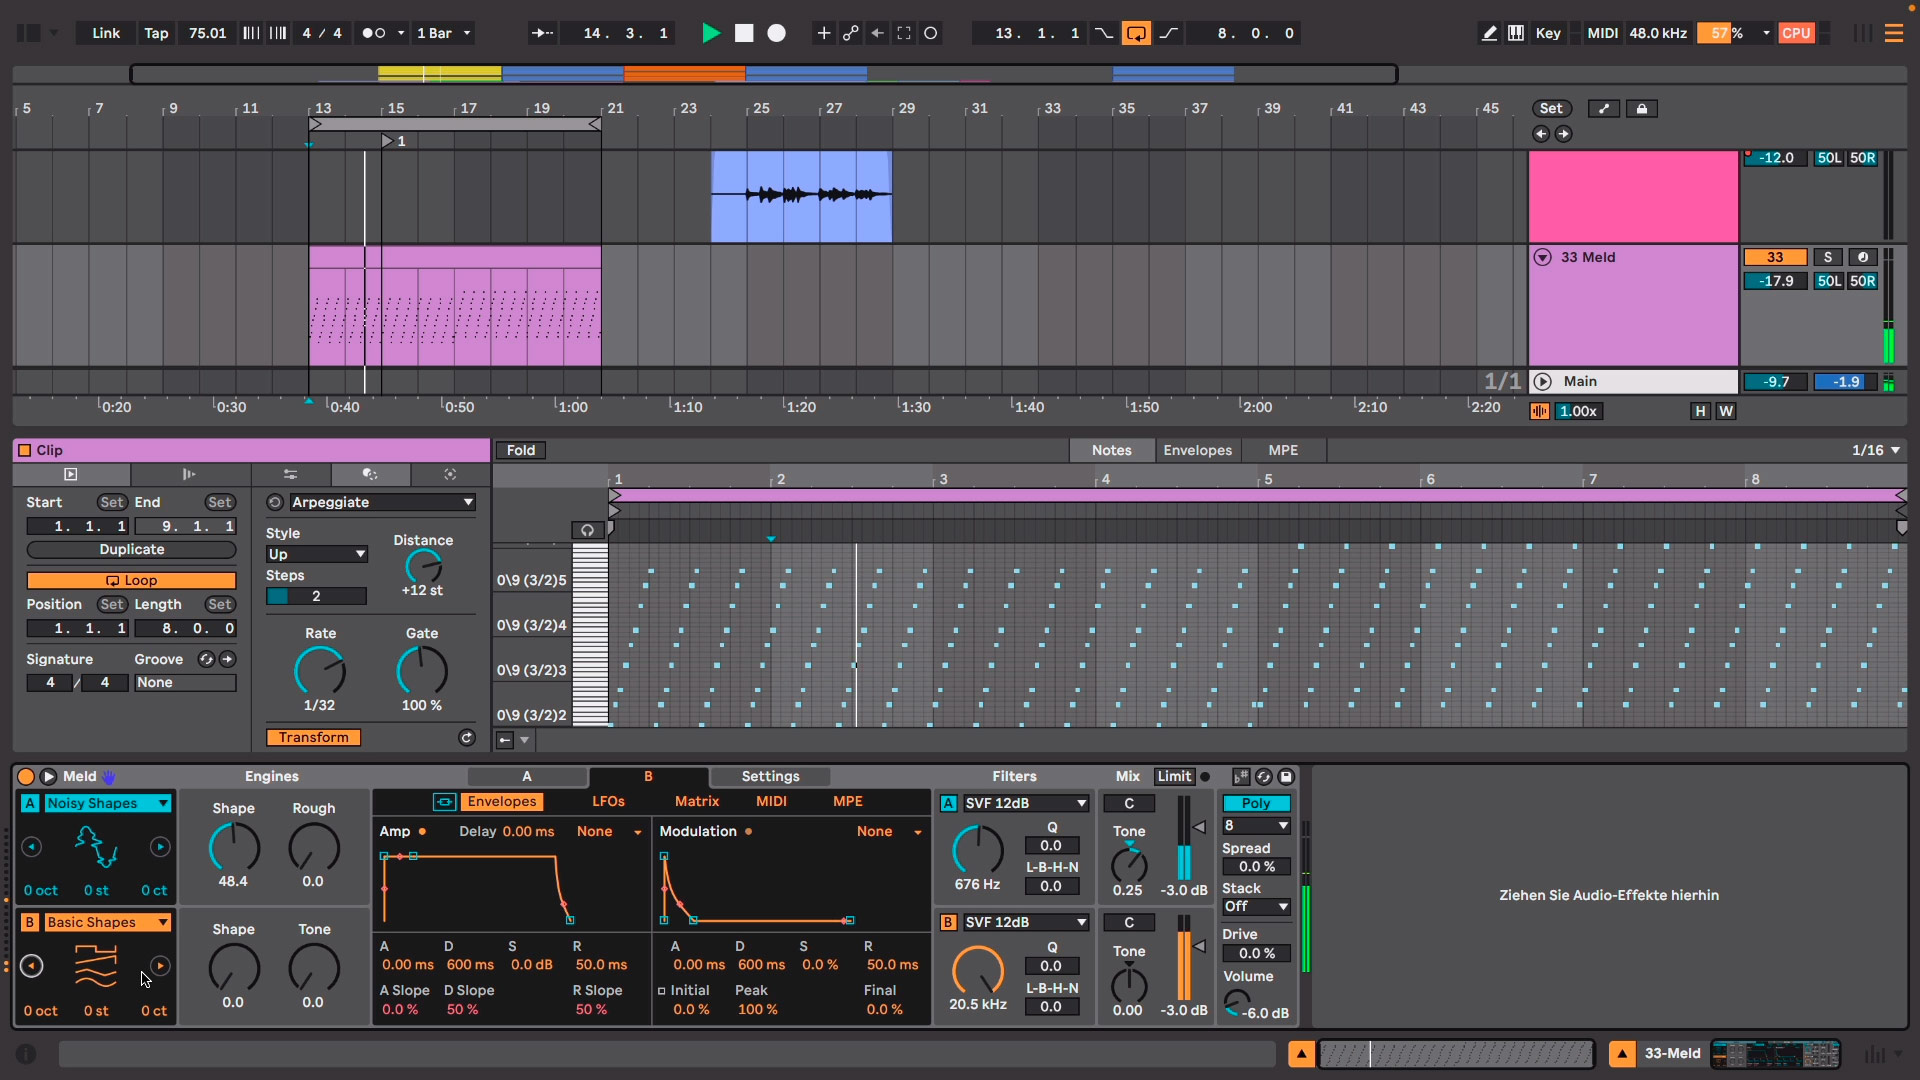Enable MIDI mapping mode

pos(1602,33)
